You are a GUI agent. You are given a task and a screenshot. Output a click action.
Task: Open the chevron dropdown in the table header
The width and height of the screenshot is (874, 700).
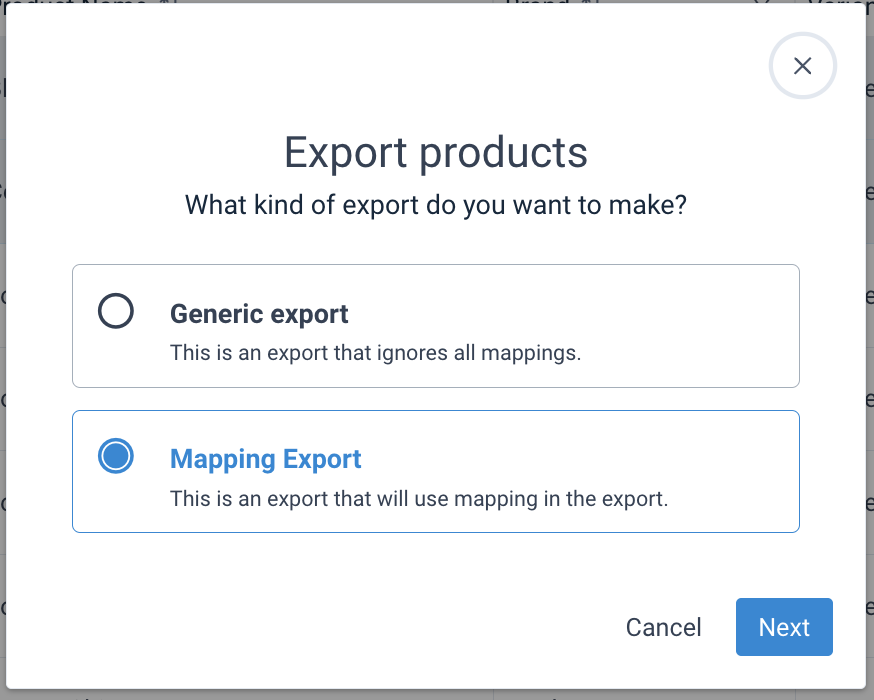761,3
